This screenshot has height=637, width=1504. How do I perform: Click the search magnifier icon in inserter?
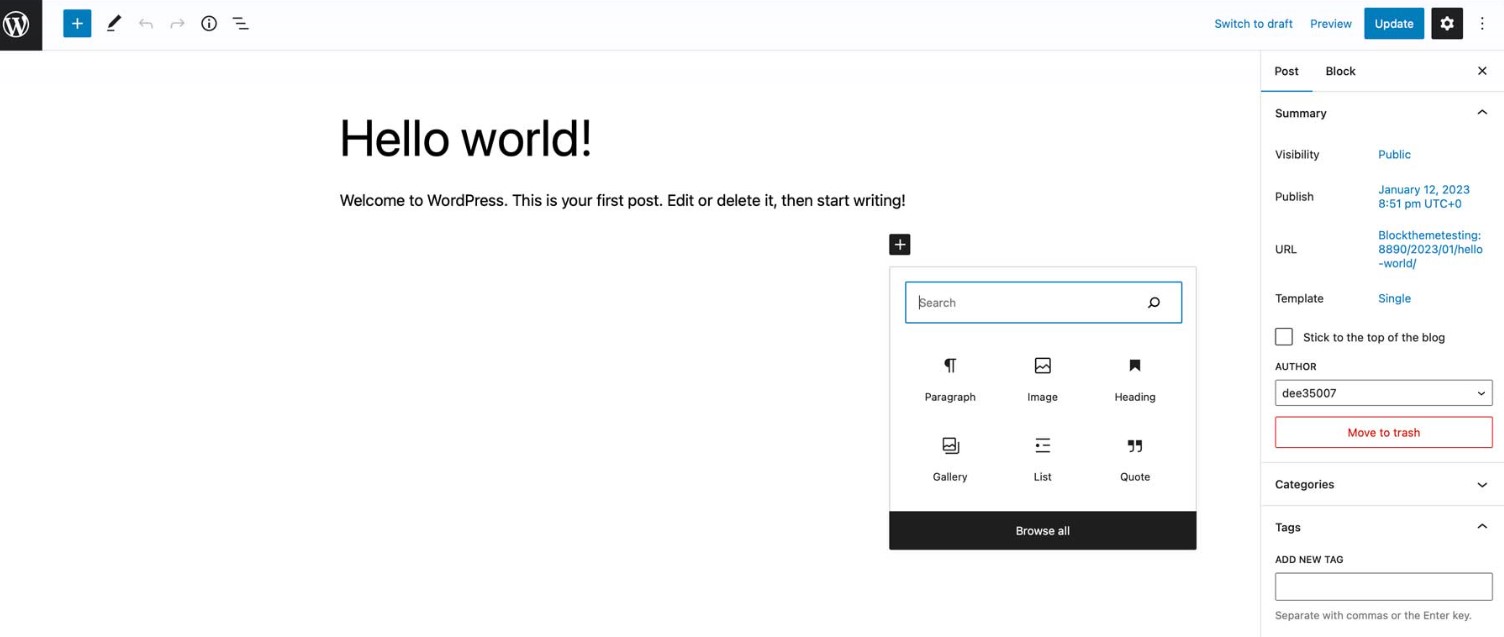coord(1154,303)
